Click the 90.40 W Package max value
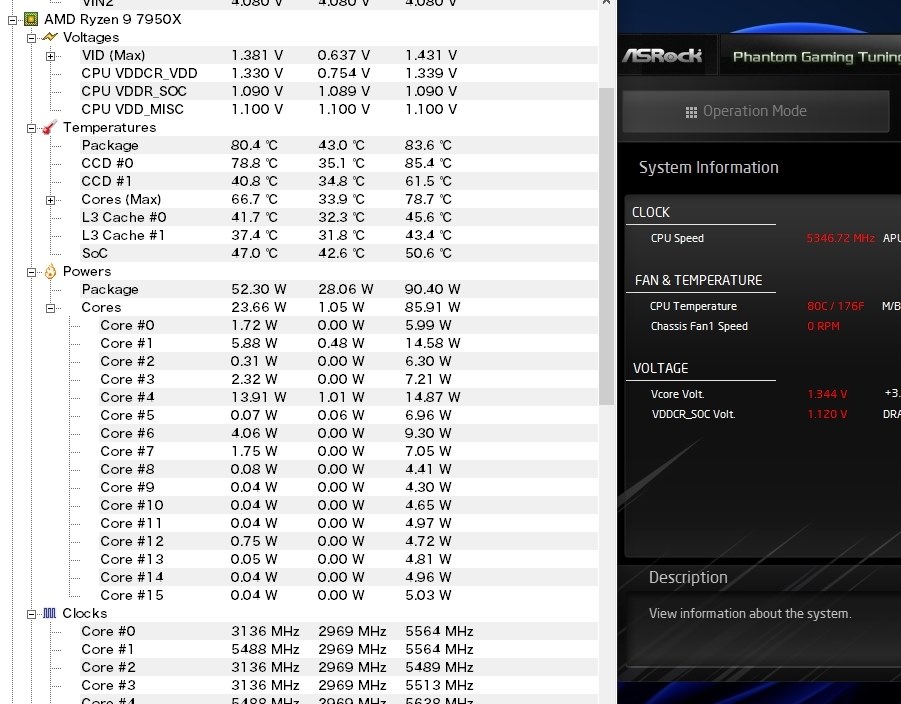Screen dimensions: 901x704 click(432, 290)
